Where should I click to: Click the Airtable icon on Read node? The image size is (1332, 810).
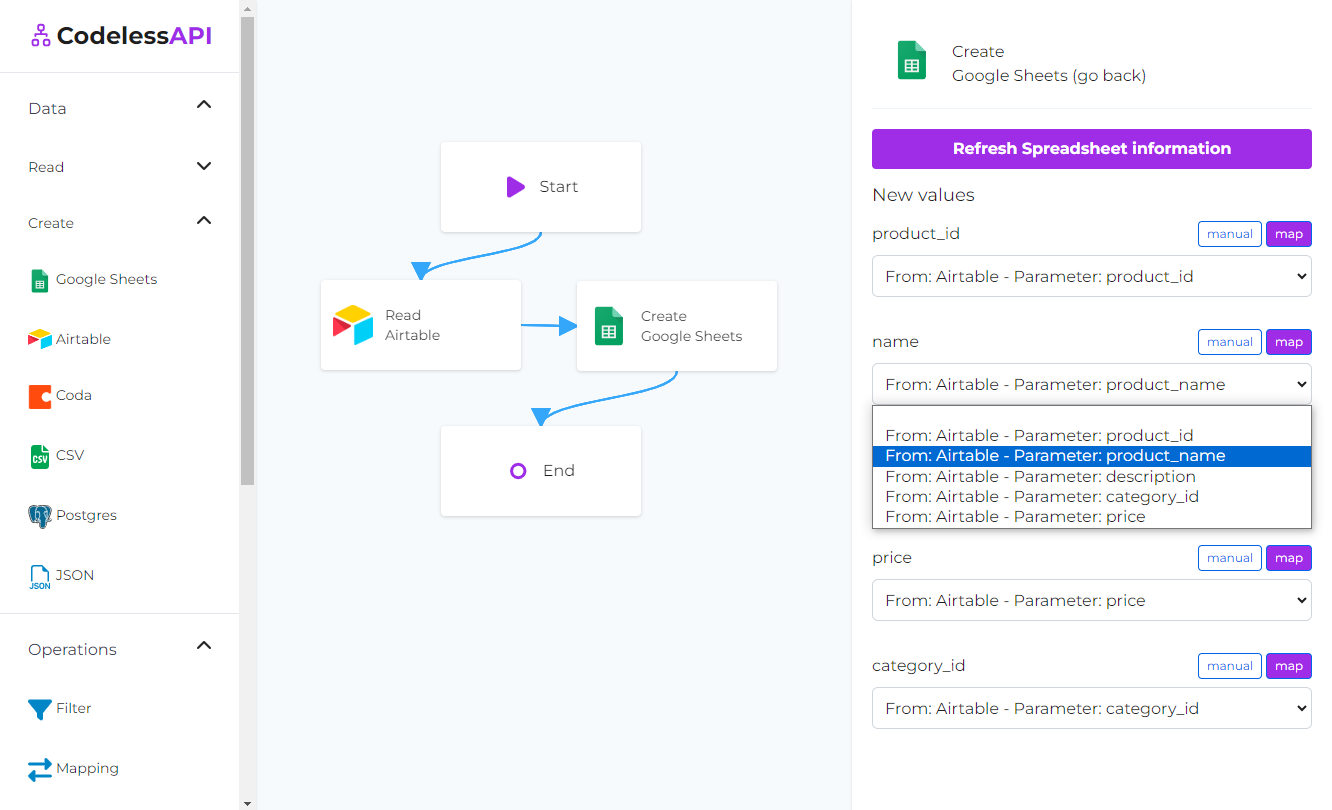(353, 325)
